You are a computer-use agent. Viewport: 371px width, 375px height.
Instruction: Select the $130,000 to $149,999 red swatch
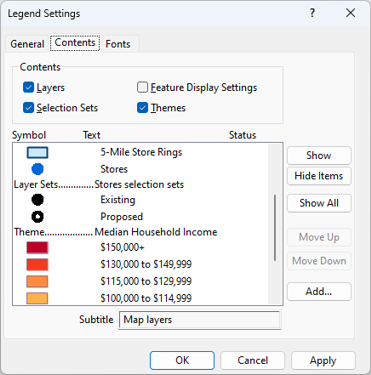(x=37, y=265)
